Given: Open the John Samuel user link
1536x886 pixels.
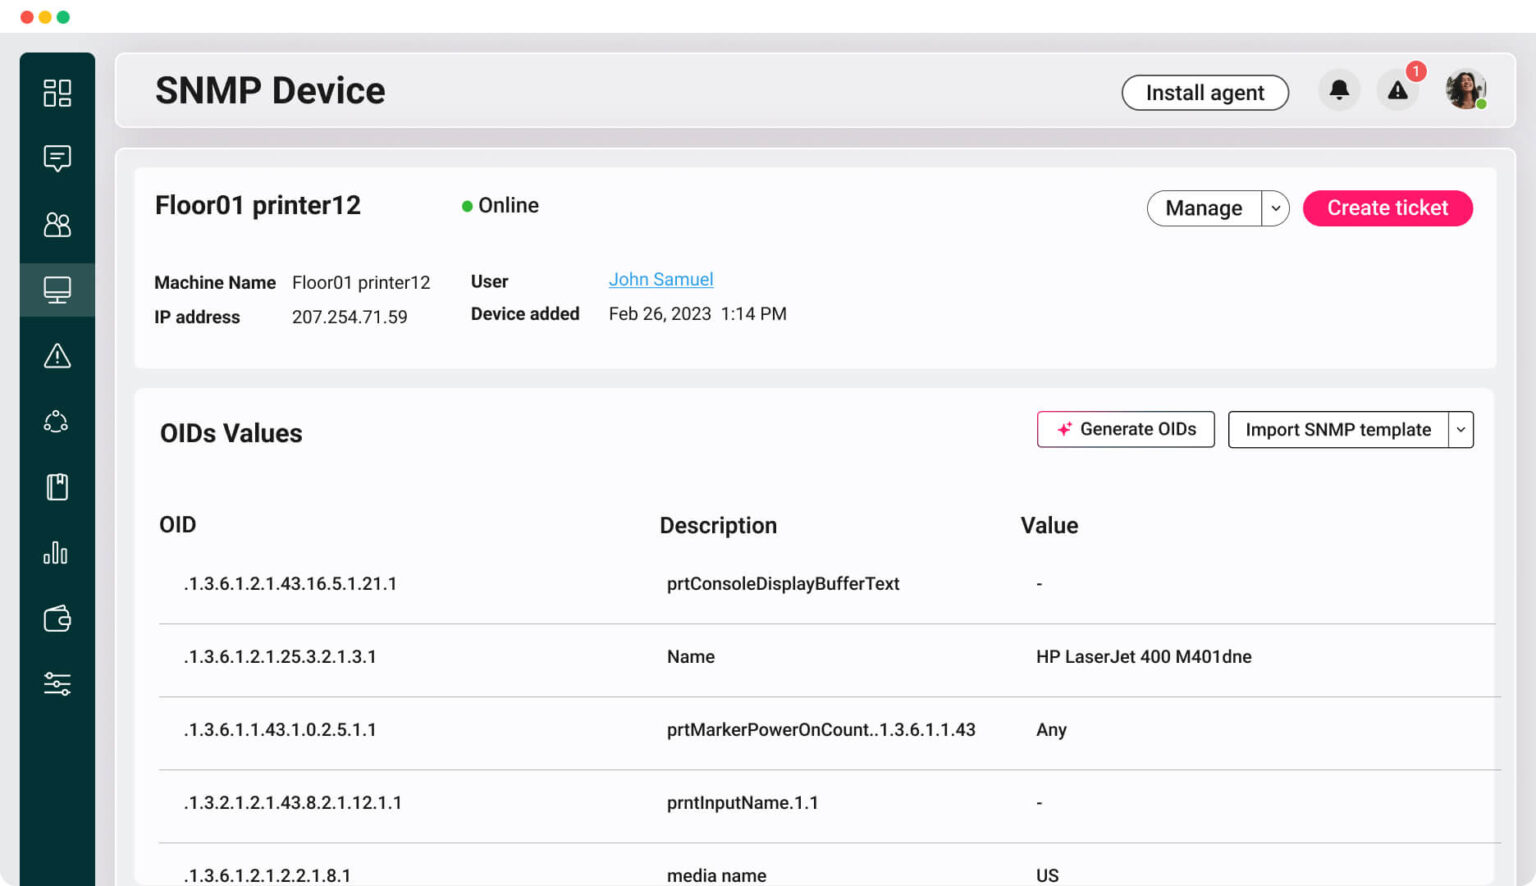Looking at the screenshot, I should 661,279.
